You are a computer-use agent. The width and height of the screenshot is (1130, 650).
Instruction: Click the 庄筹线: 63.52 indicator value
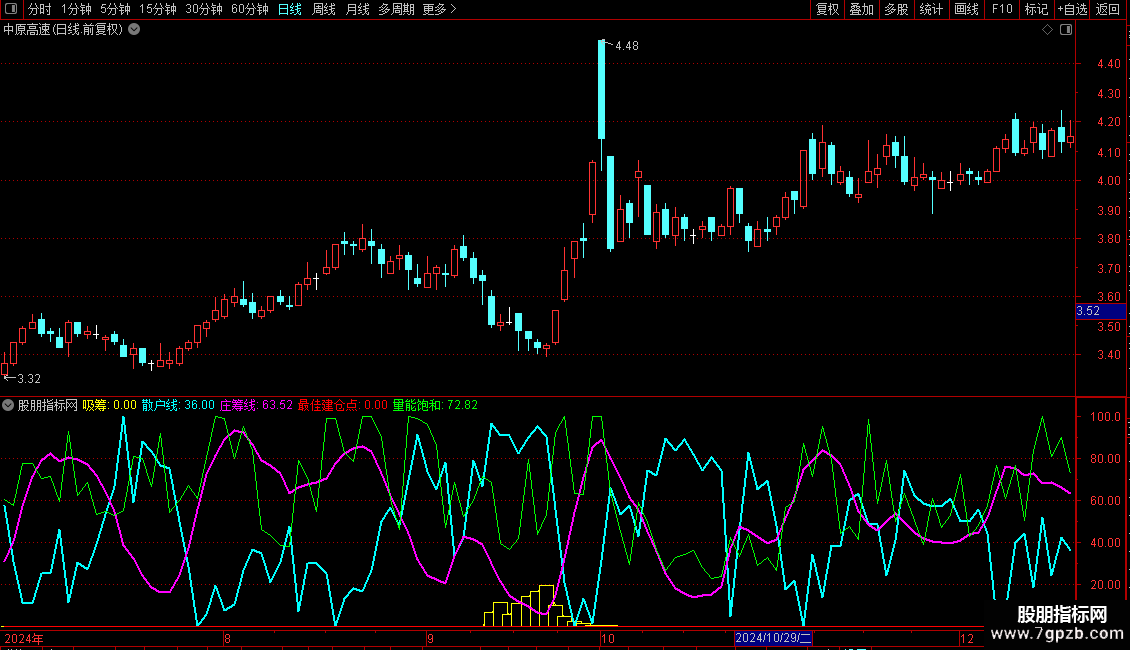[257, 405]
